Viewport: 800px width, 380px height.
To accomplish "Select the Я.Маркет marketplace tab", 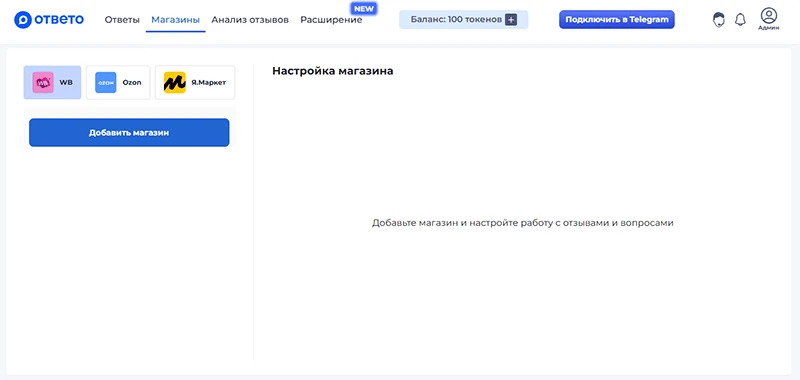I will pyautogui.click(x=195, y=82).
